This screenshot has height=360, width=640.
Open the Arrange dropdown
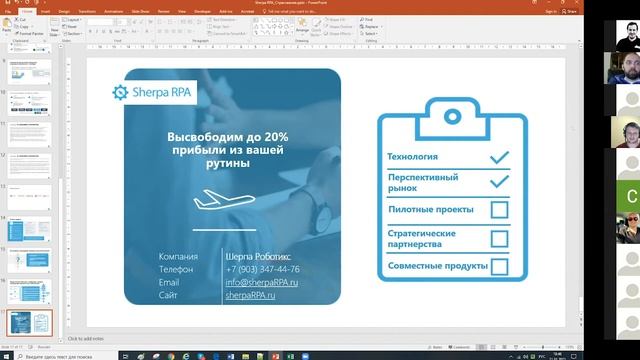tap(302, 26)
